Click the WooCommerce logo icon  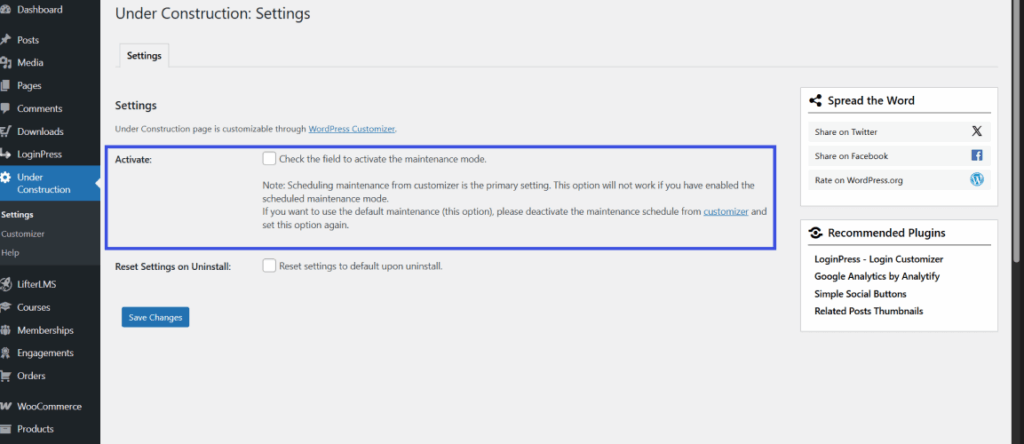[x=5, y=406]
